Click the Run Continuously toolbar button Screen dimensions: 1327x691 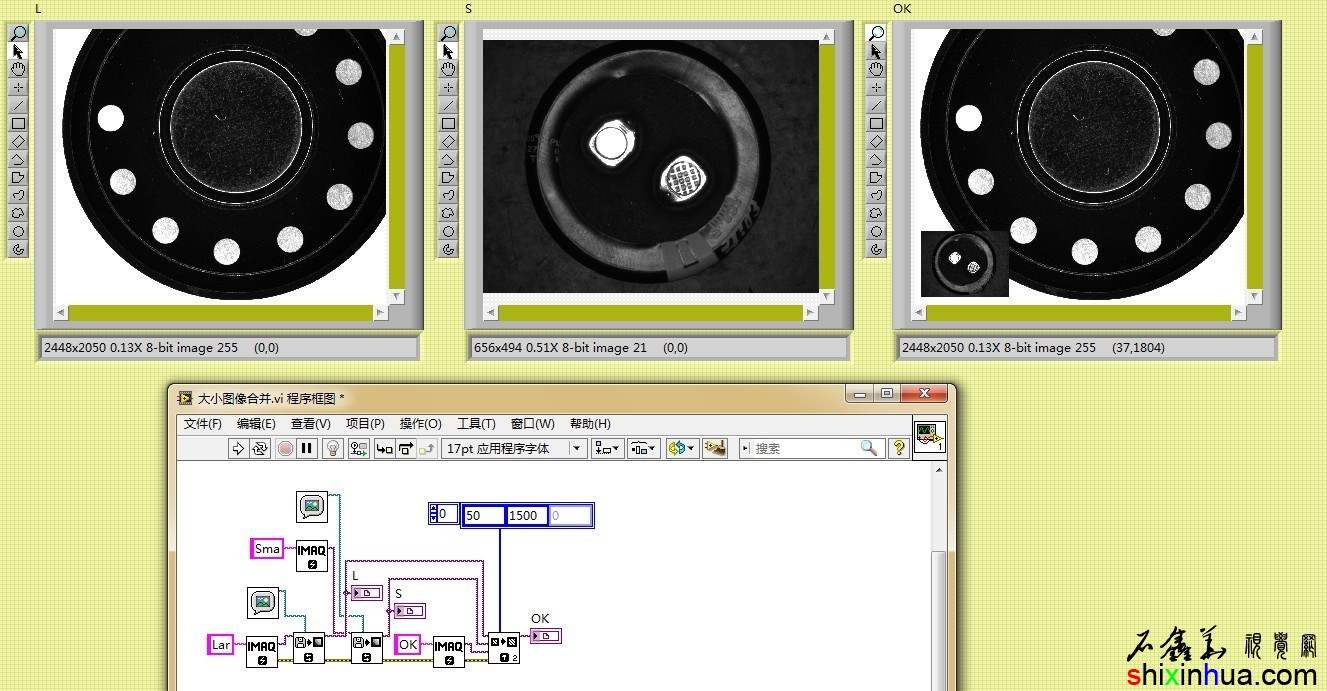pos(261,449)
